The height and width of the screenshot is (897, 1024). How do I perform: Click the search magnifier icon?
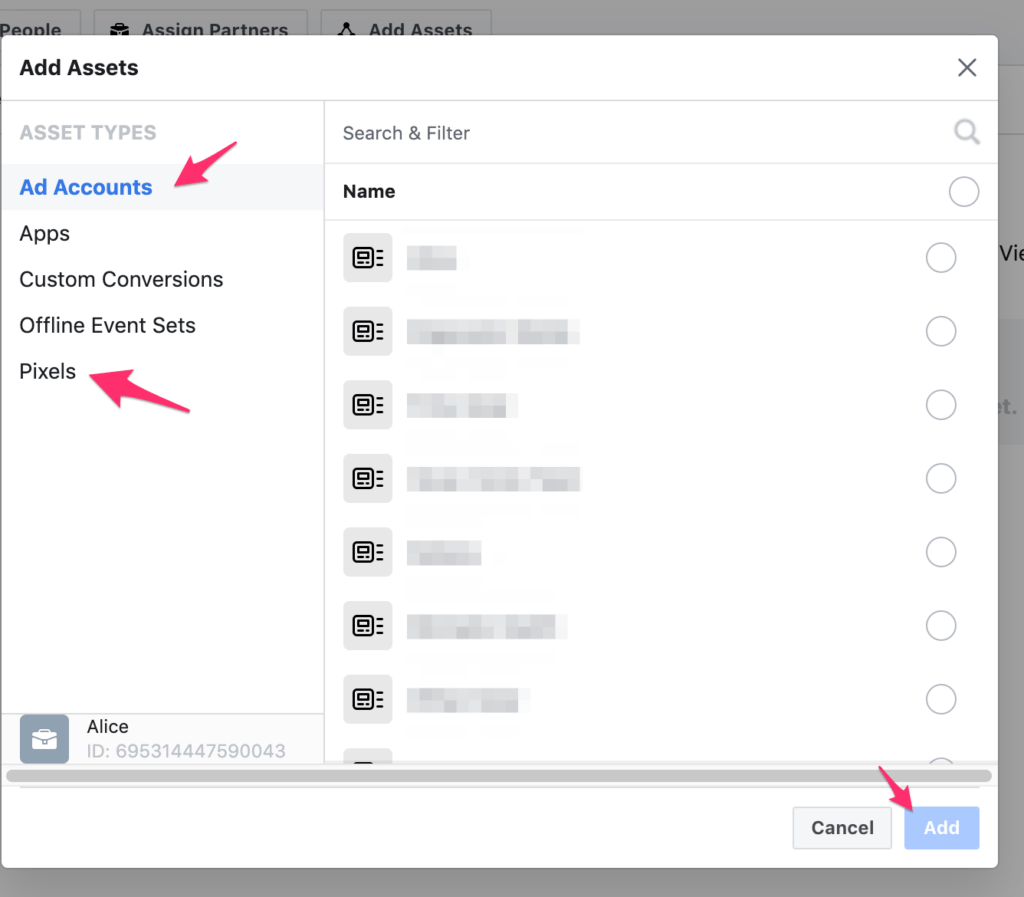[966, 133]
